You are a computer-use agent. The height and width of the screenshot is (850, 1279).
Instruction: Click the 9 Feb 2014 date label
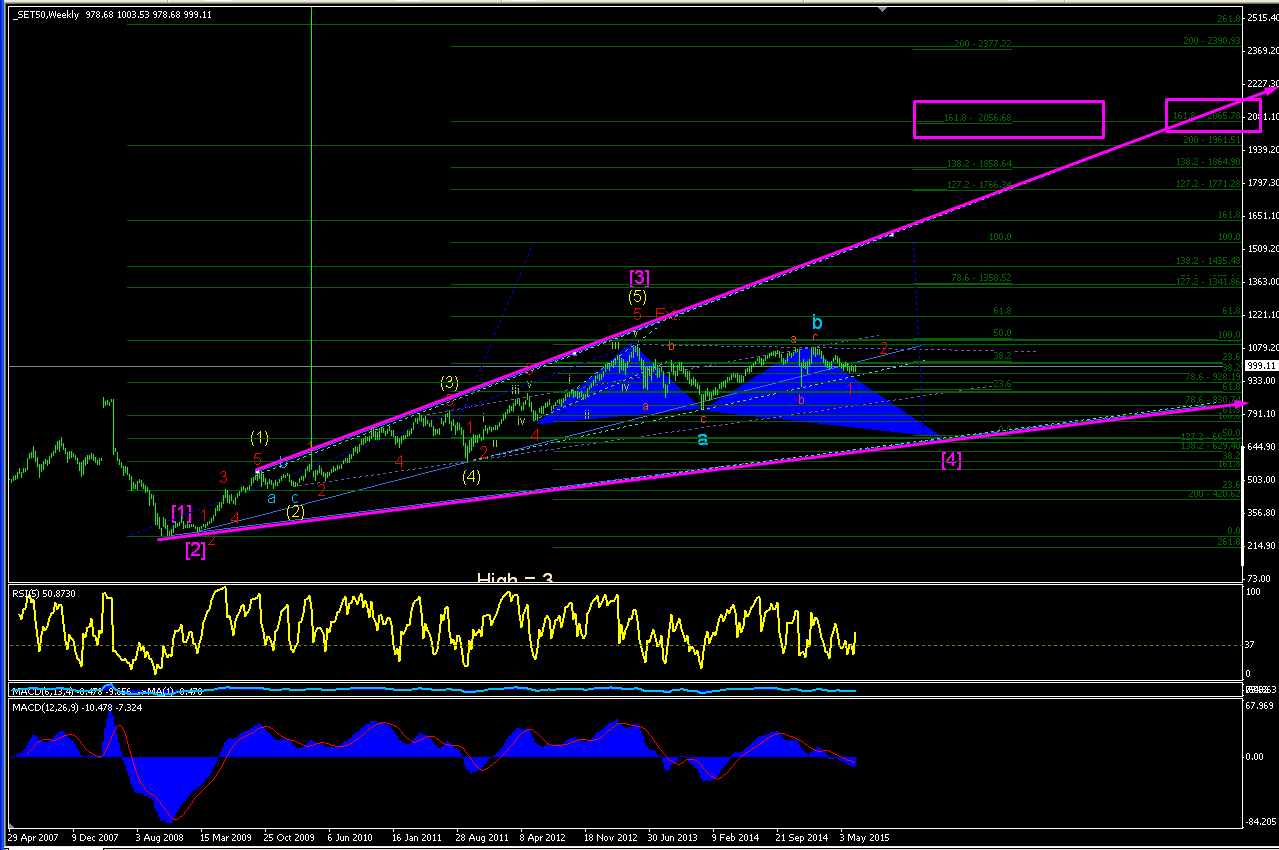pyautogui.click(x=735, y=837)
